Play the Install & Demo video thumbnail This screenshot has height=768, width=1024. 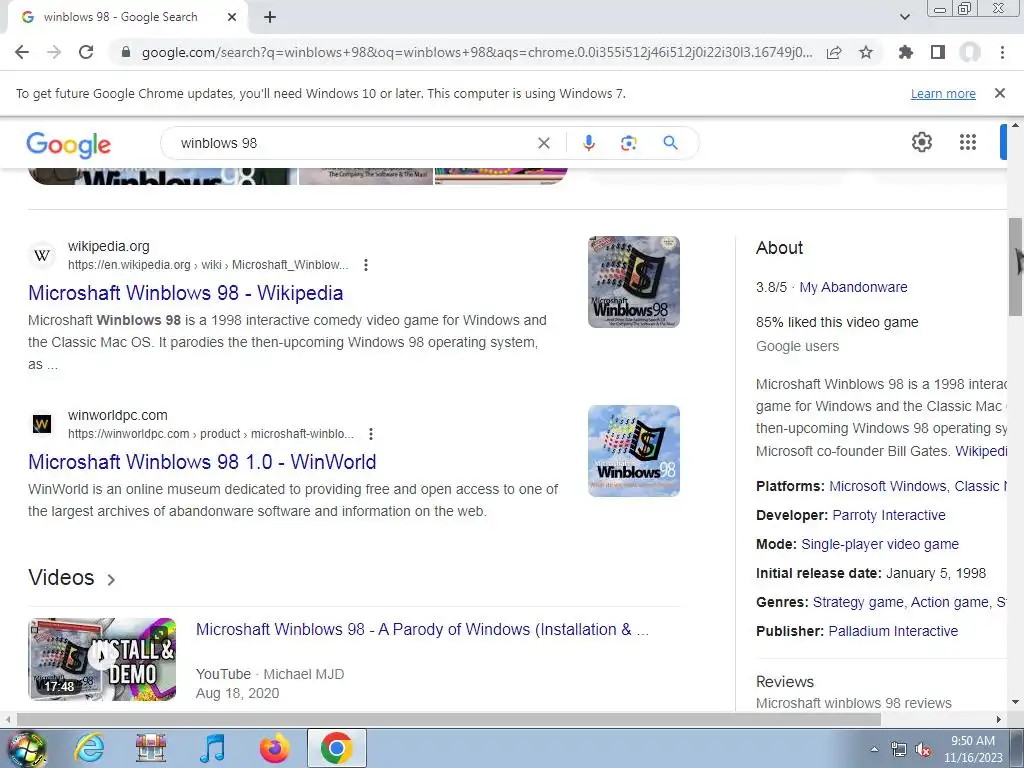click(102, 659)
